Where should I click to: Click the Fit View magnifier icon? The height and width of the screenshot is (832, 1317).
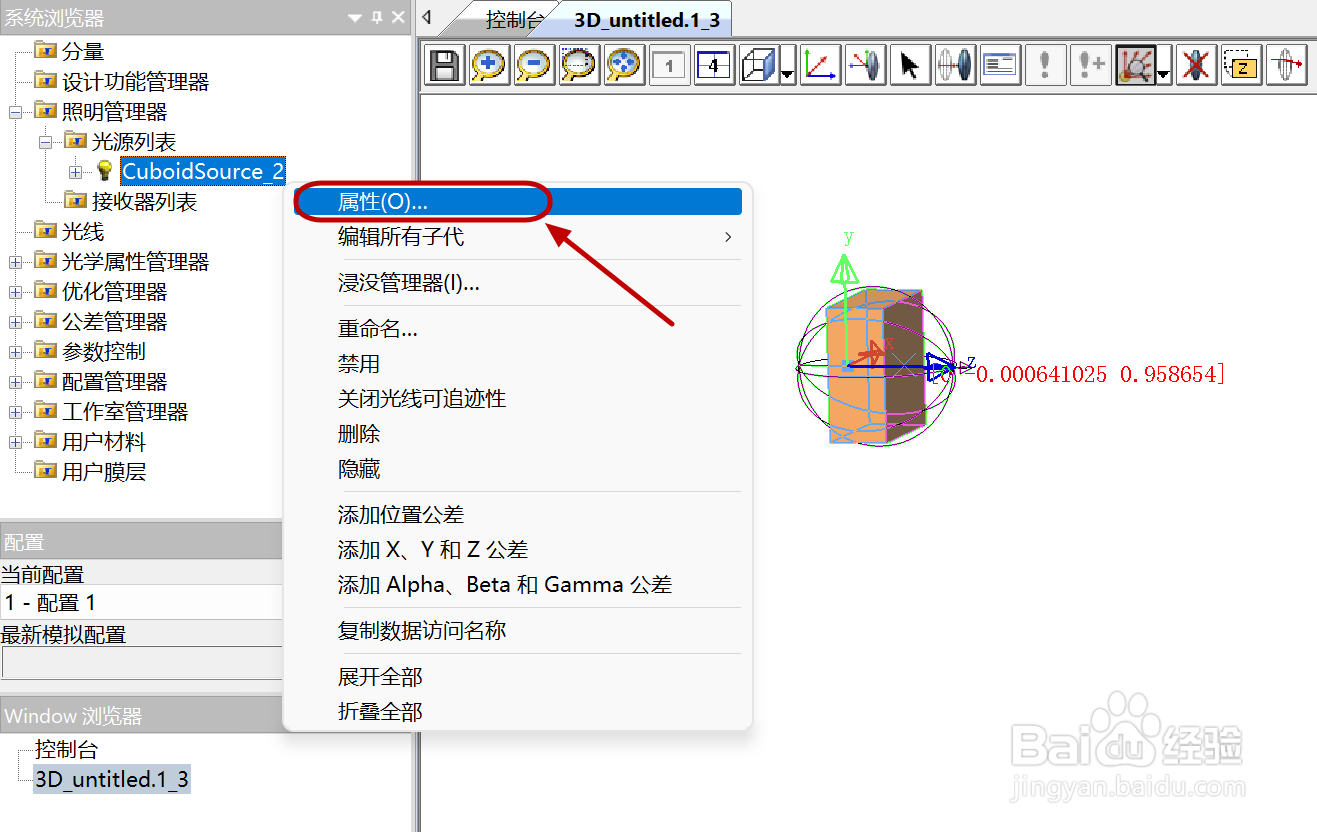click(x=623, y=64)
